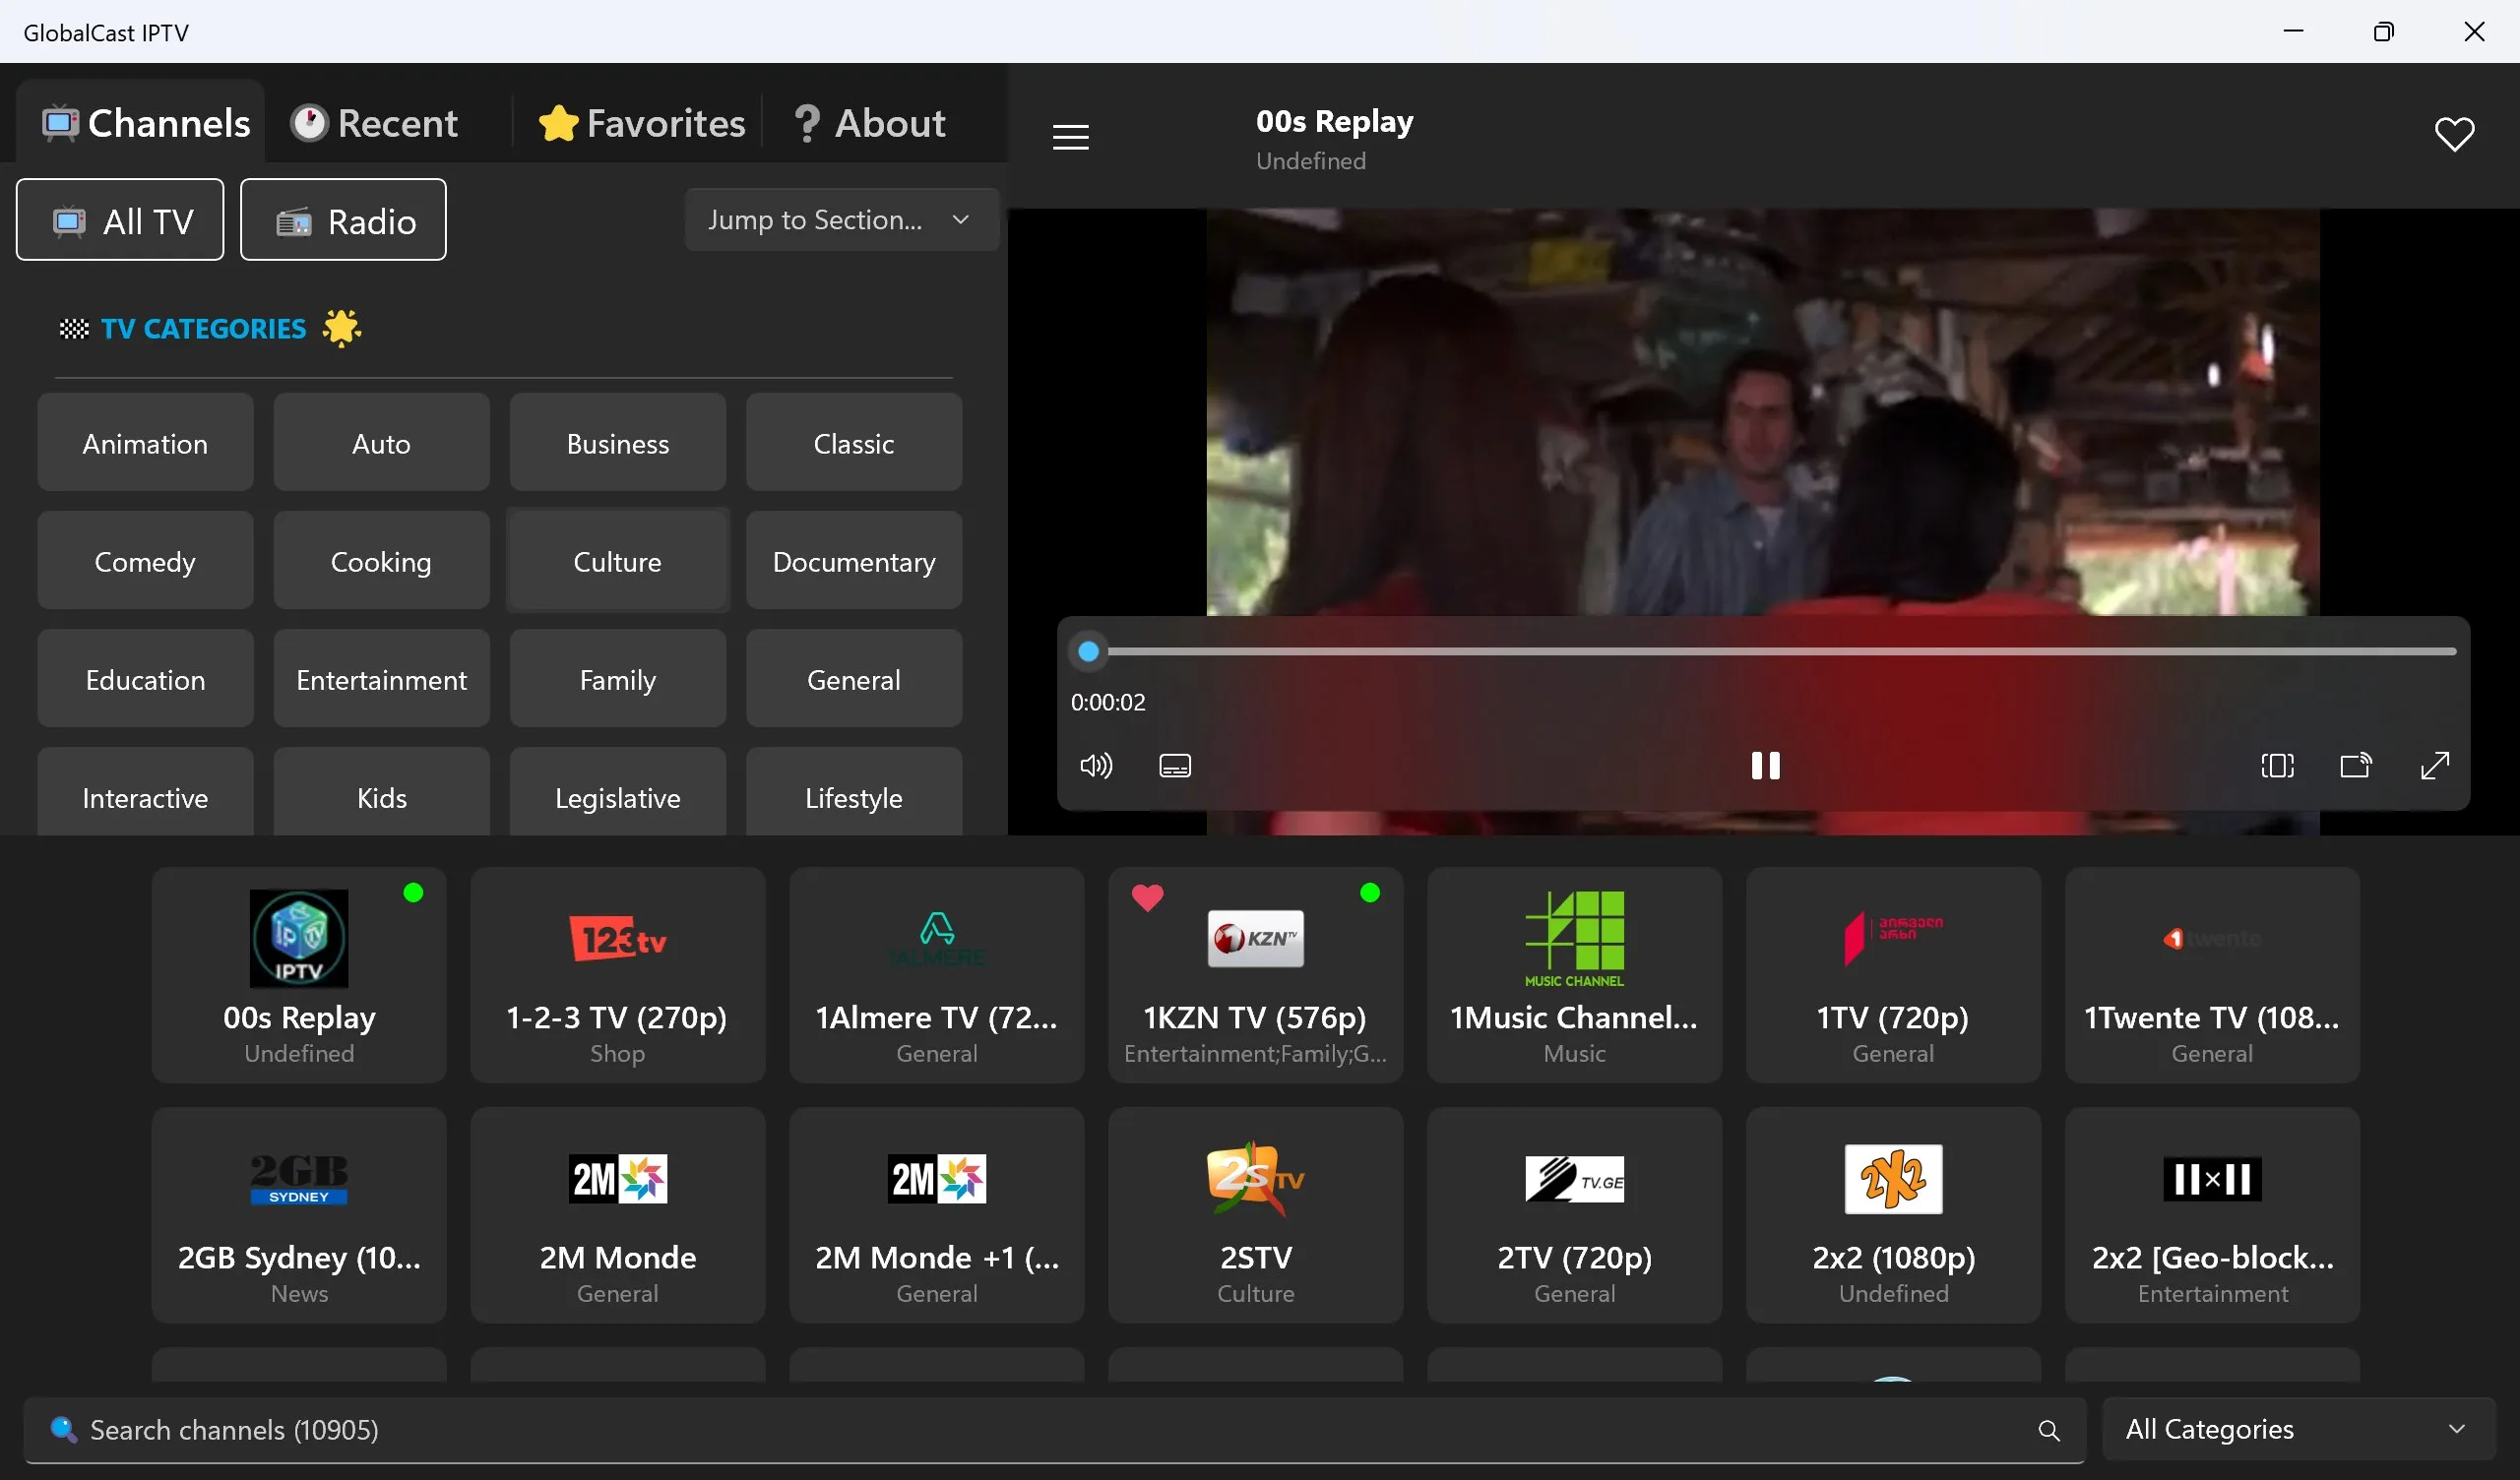Cast the video to another device
This screenshot has width=2520, height=1480.
click(2355, 766)
